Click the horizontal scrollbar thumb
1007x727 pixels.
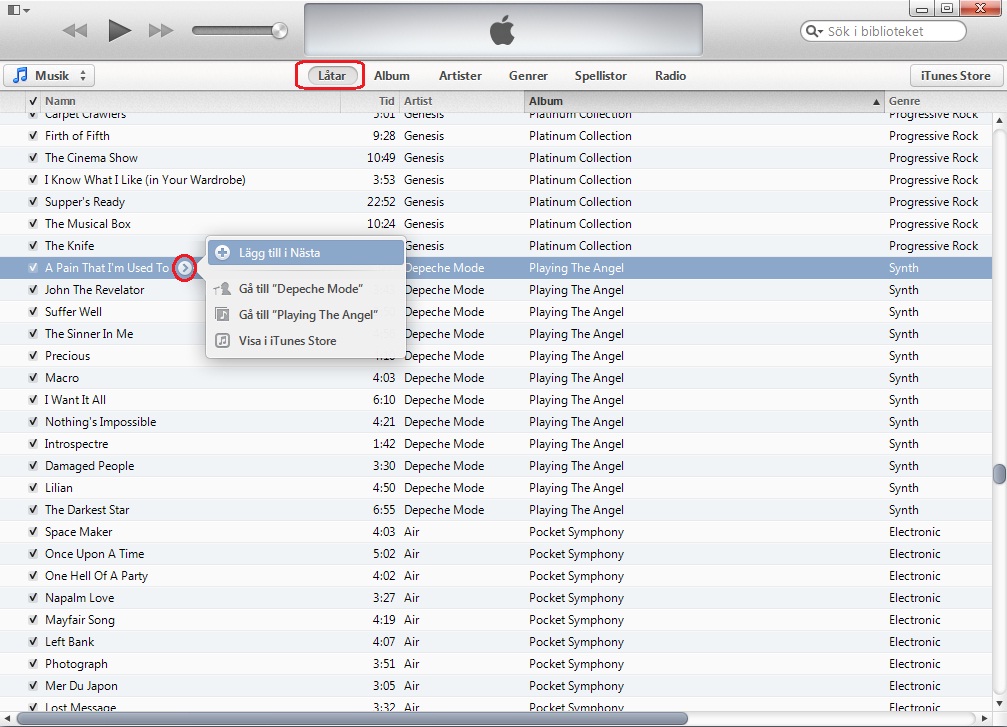coord(352,718)
